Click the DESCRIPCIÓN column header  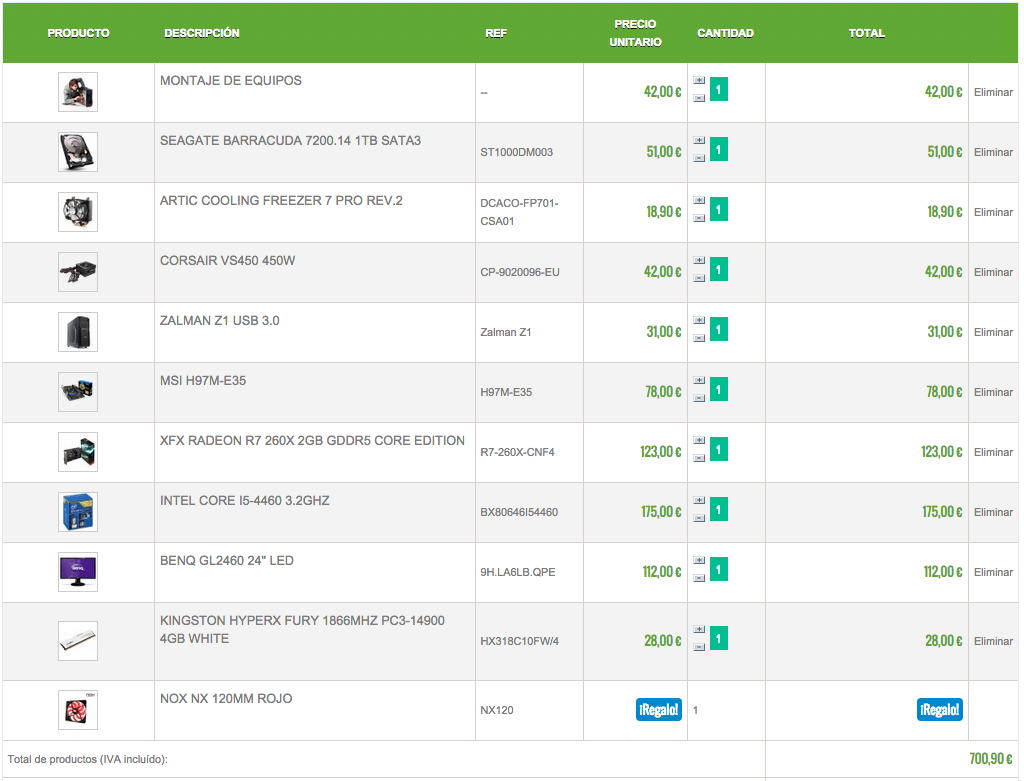click(202, 33)
